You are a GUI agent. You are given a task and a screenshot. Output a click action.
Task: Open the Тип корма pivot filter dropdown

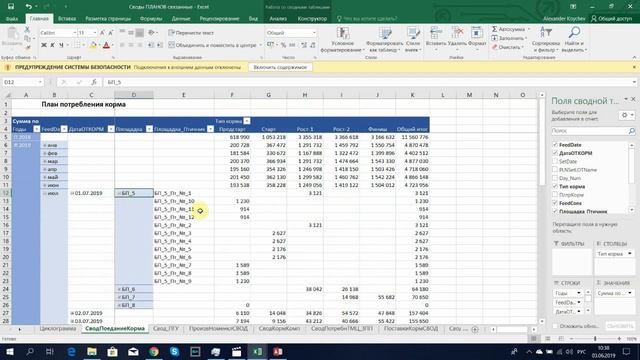click(x=247, y=121)
